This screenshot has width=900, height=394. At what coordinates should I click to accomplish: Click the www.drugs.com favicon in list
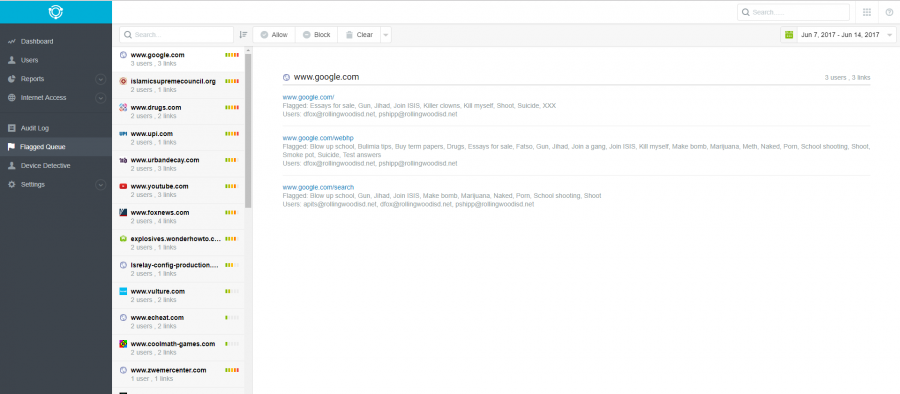pos(123,107)
